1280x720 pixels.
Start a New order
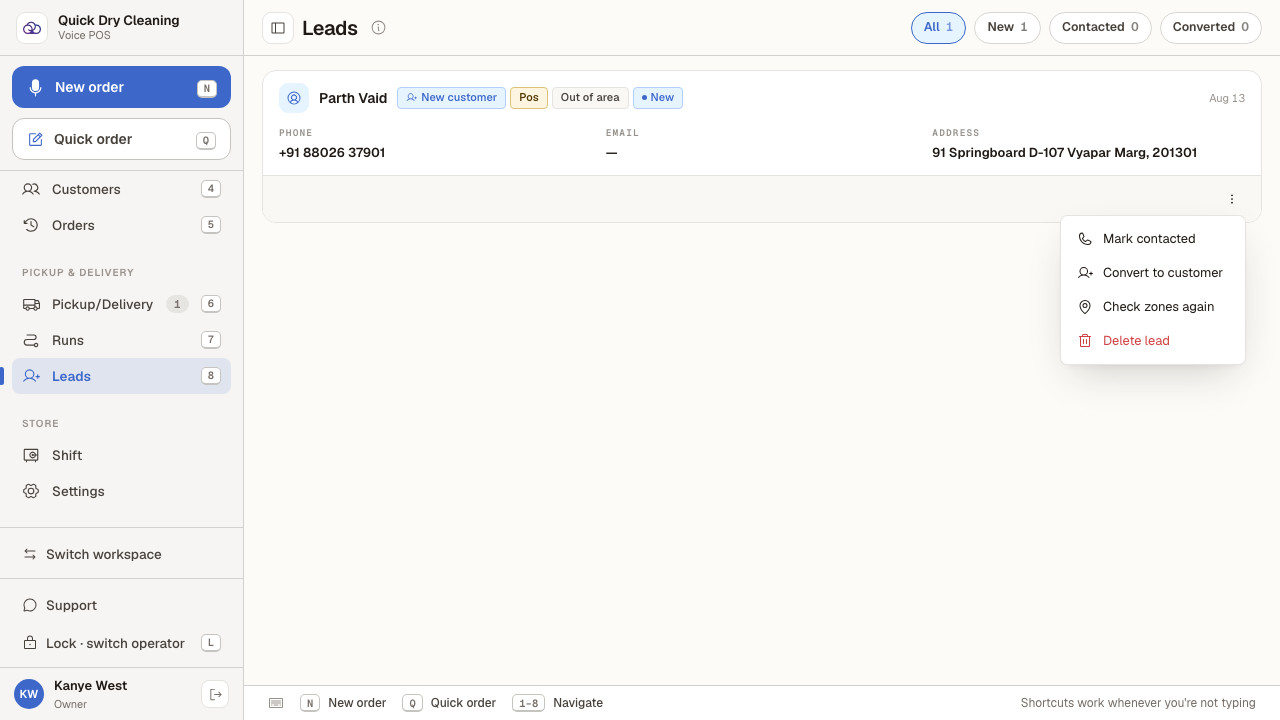pyautogui.click(x=121, y=87)
